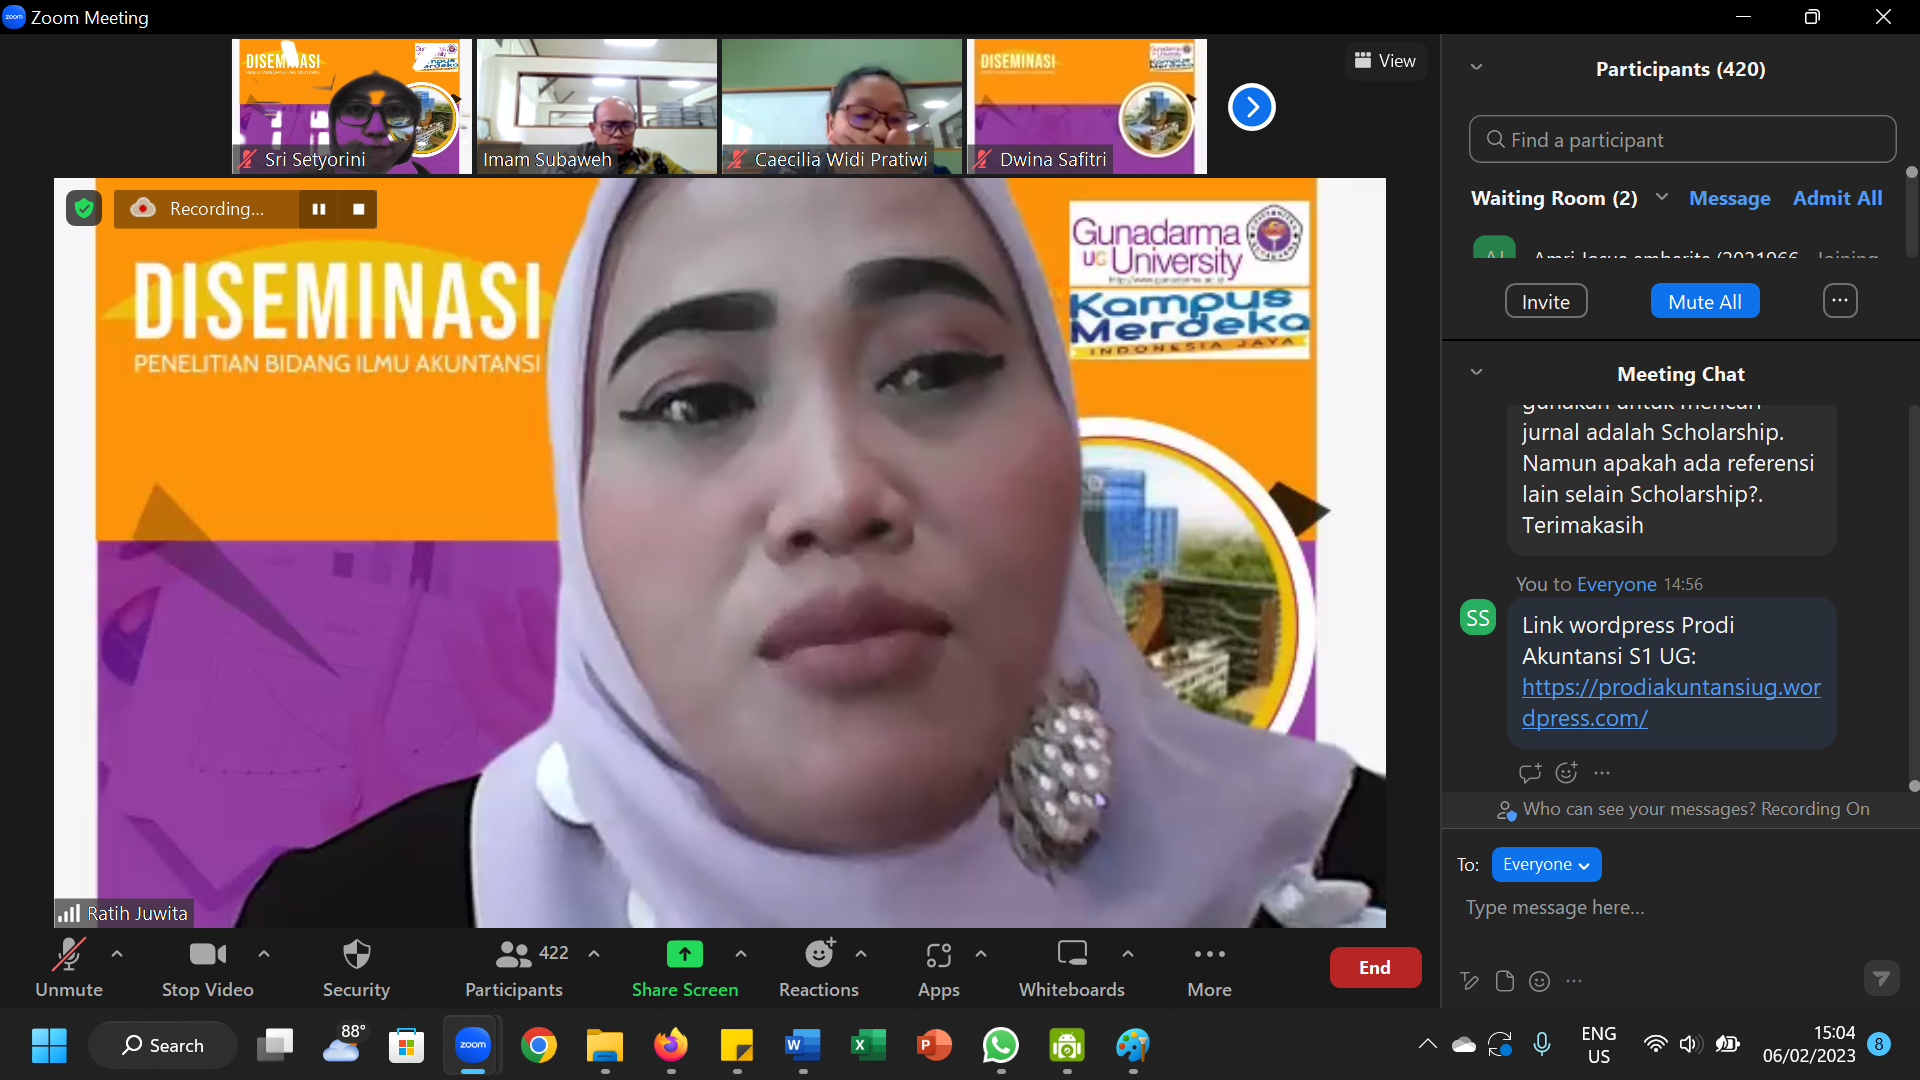
Task: Open more chat input options
Action: click(x=1574, y=981)
